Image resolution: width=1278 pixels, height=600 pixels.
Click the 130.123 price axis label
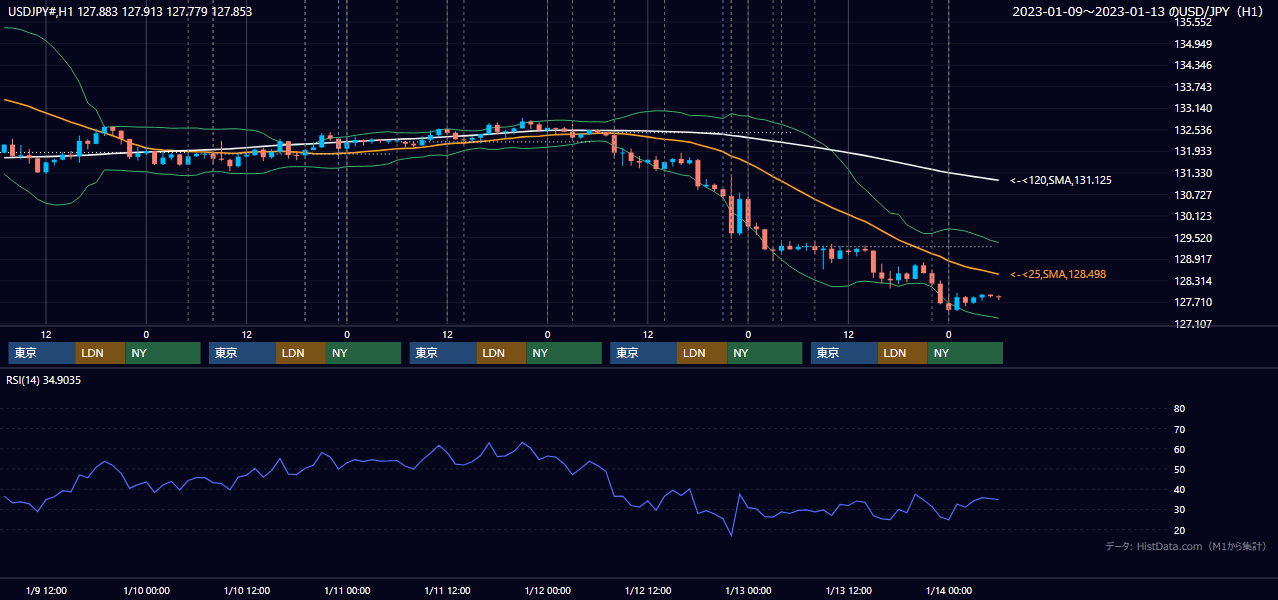coord(1193,216)
